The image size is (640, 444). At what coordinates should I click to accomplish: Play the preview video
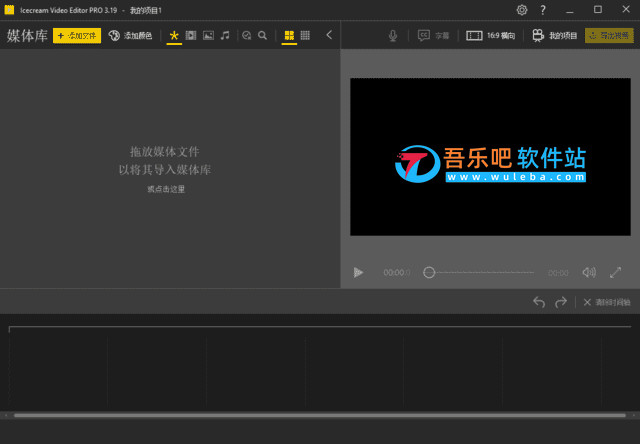coord(358,272)
